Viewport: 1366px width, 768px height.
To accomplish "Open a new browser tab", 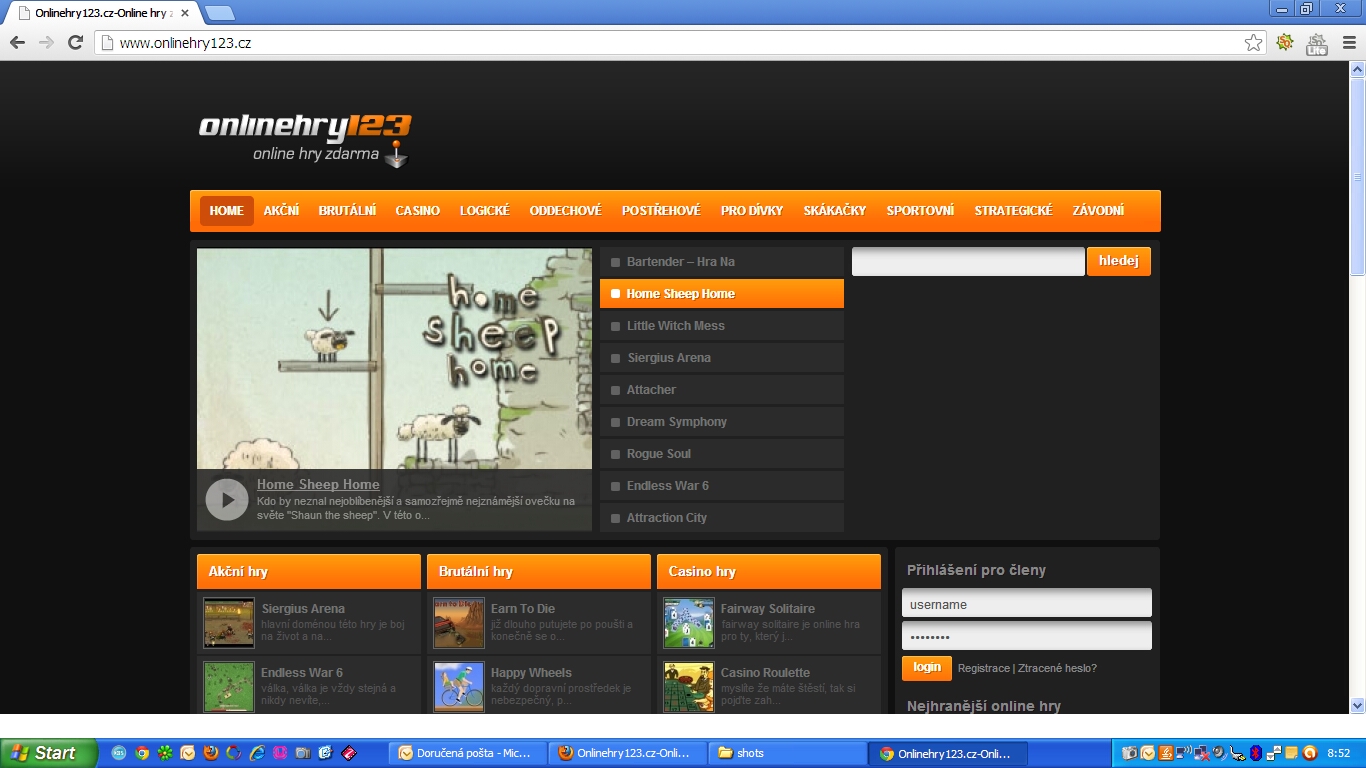I will point(219,13).
